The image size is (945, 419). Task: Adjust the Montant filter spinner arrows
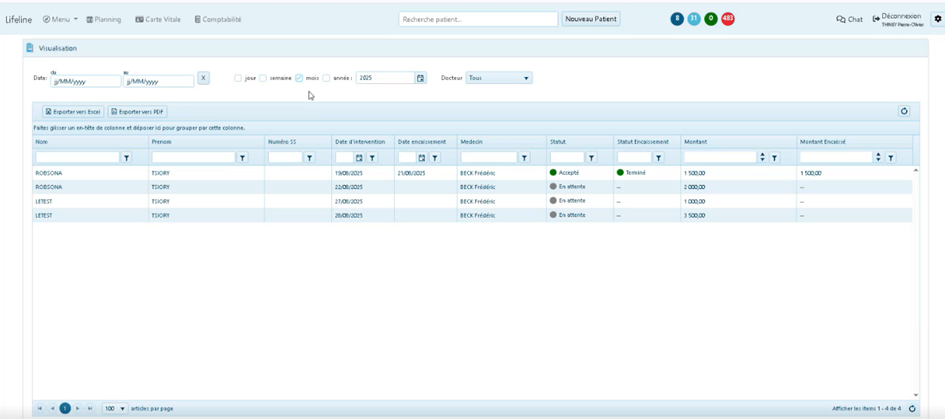click(762, 157)
